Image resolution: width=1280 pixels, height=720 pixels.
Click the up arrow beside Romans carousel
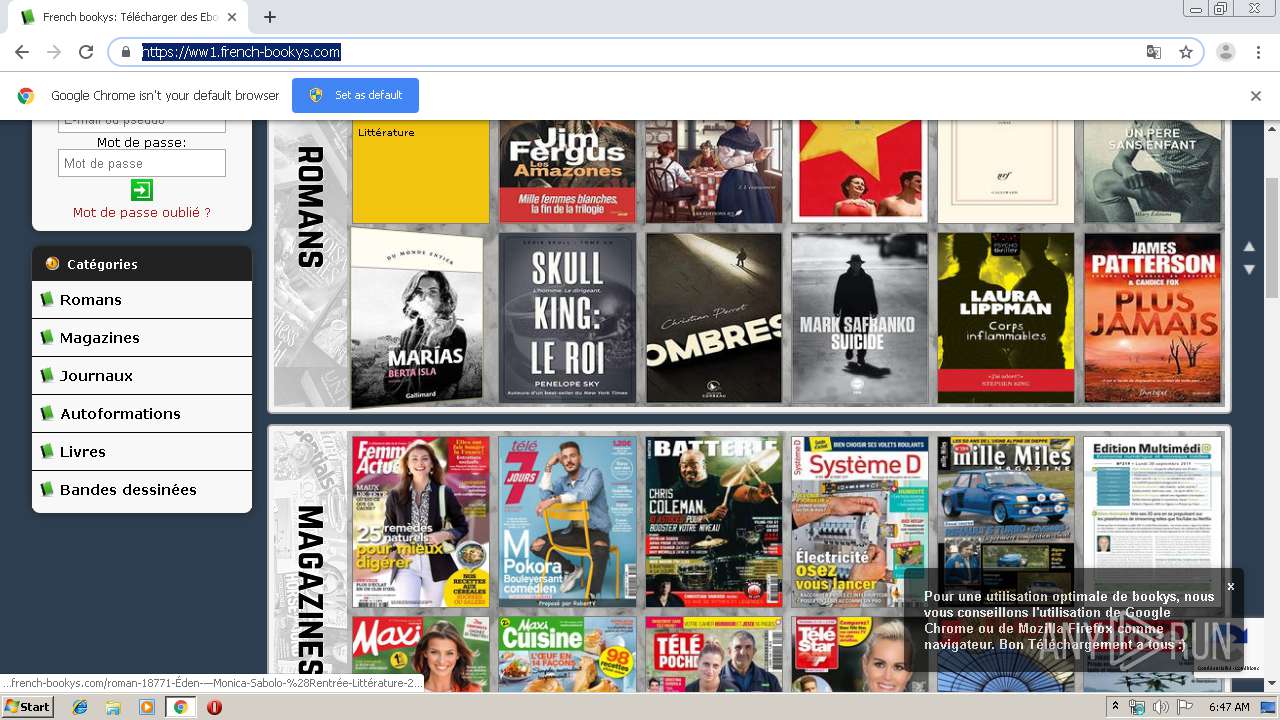click(1248, 247)
